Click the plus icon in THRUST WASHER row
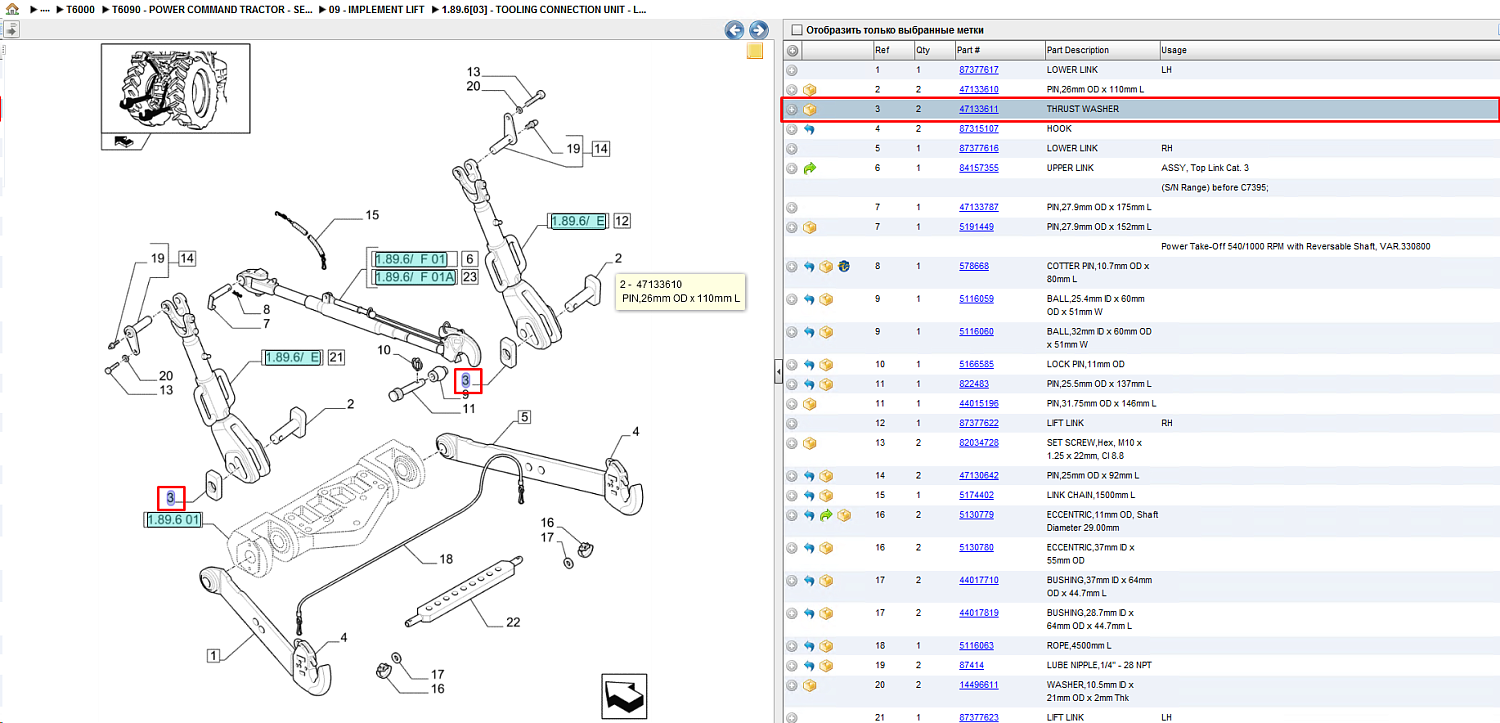Image resolution: width=1500 pixels, height=723 pixels. (792, 109)
